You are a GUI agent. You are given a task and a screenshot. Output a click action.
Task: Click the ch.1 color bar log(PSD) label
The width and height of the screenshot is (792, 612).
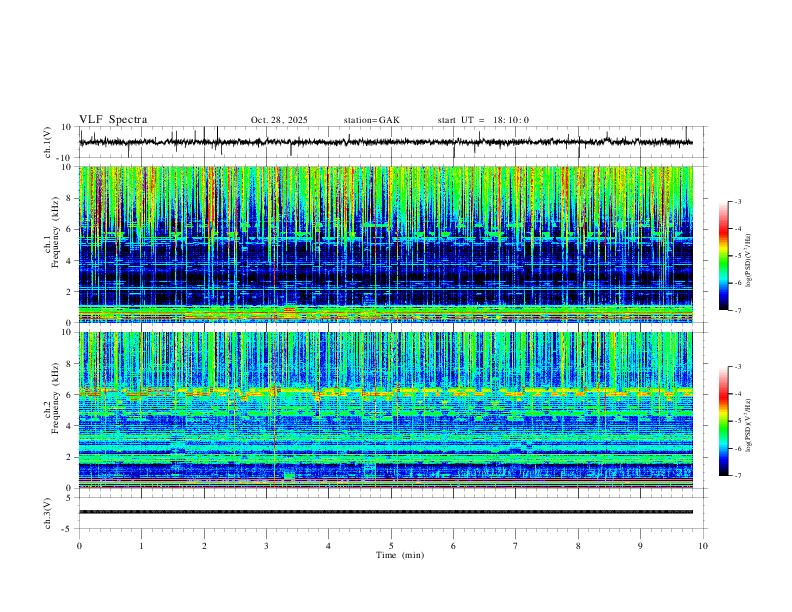(x=748, y=261)
